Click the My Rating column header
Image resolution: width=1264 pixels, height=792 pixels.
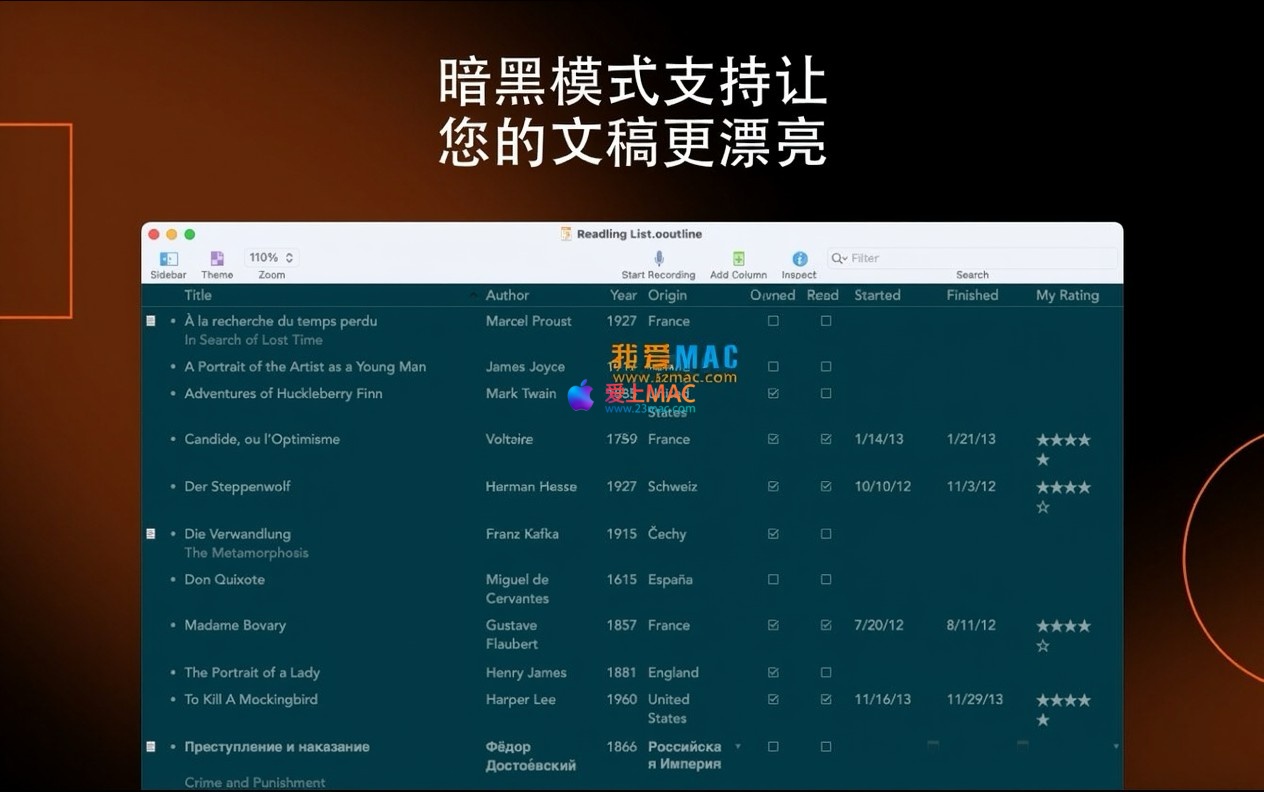pos(1067,295)
